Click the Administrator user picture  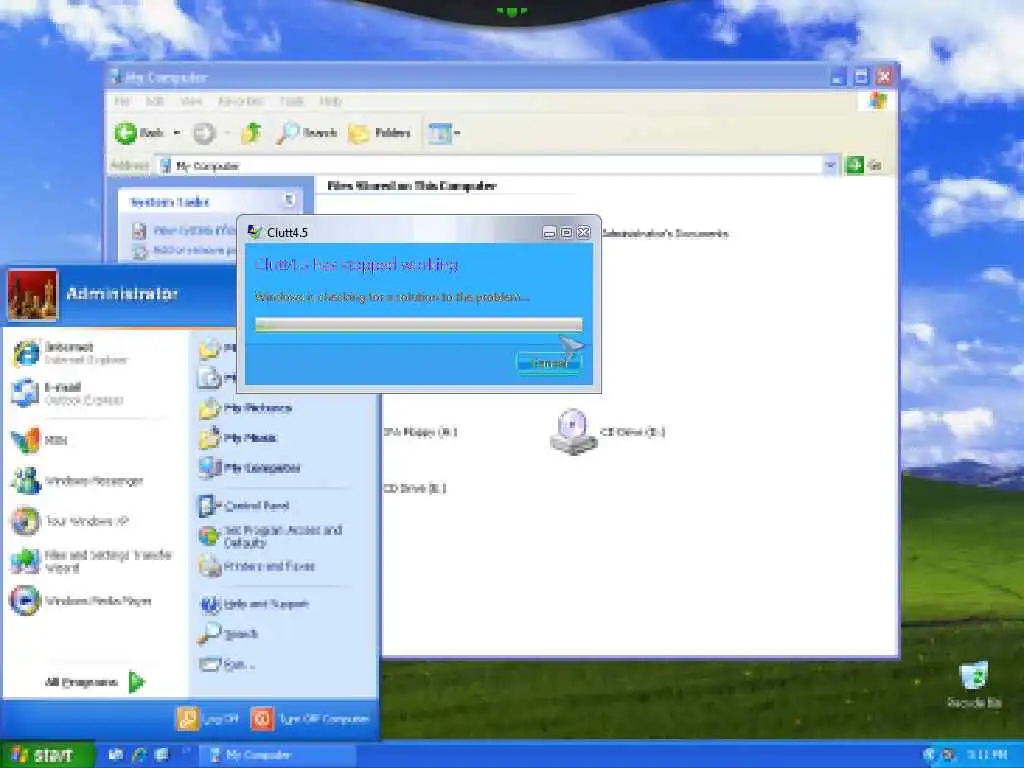(32, 295)
